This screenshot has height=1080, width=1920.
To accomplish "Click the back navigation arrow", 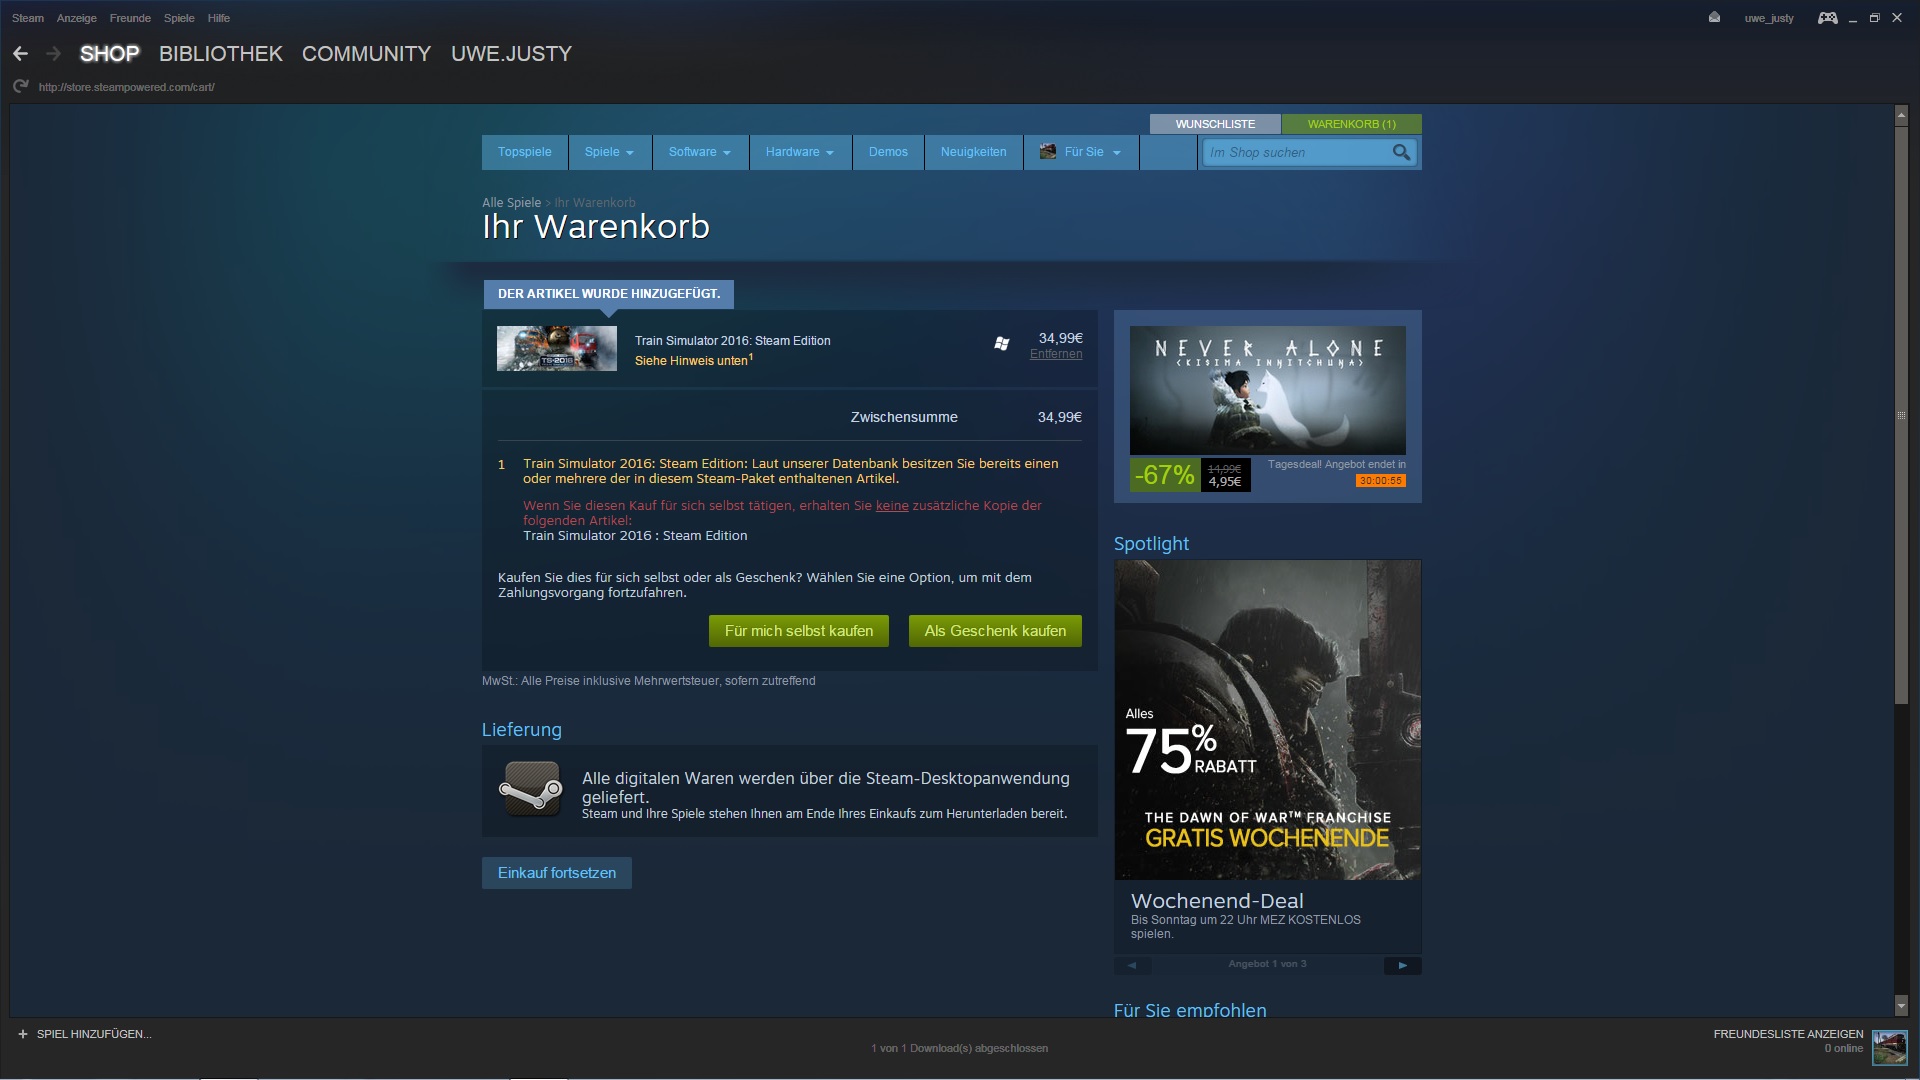I will [x=20, y=54].
